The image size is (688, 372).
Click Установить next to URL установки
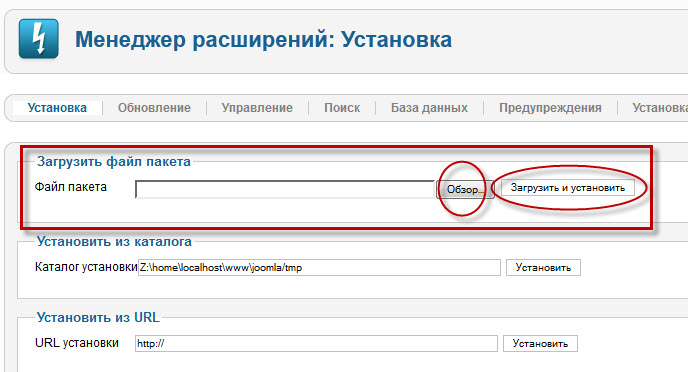[x=540, y=343]
